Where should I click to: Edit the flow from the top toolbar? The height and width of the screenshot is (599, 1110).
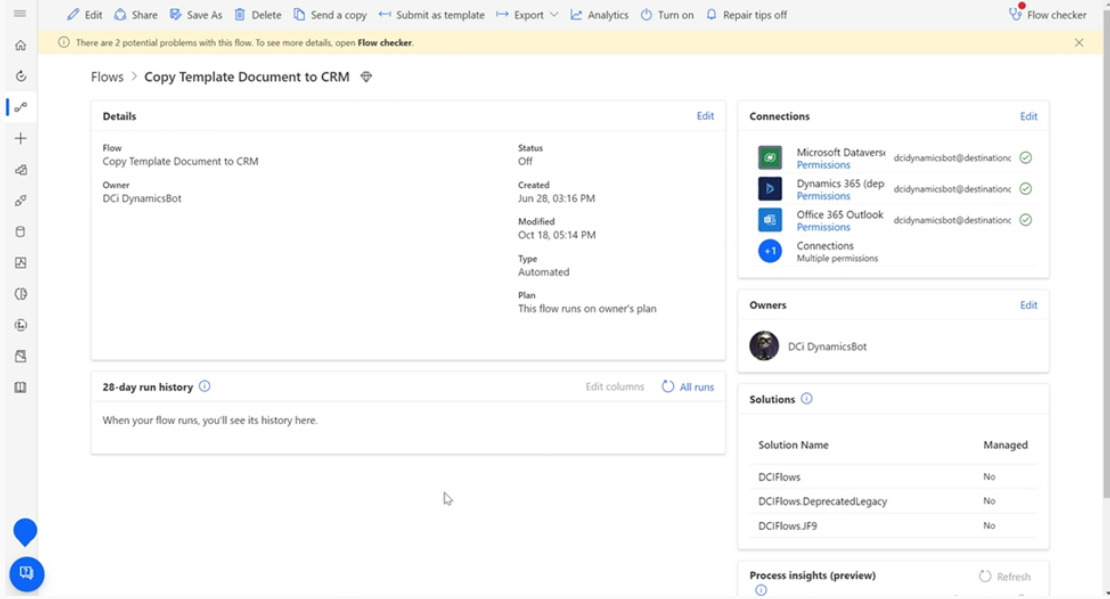click(84, 15)
